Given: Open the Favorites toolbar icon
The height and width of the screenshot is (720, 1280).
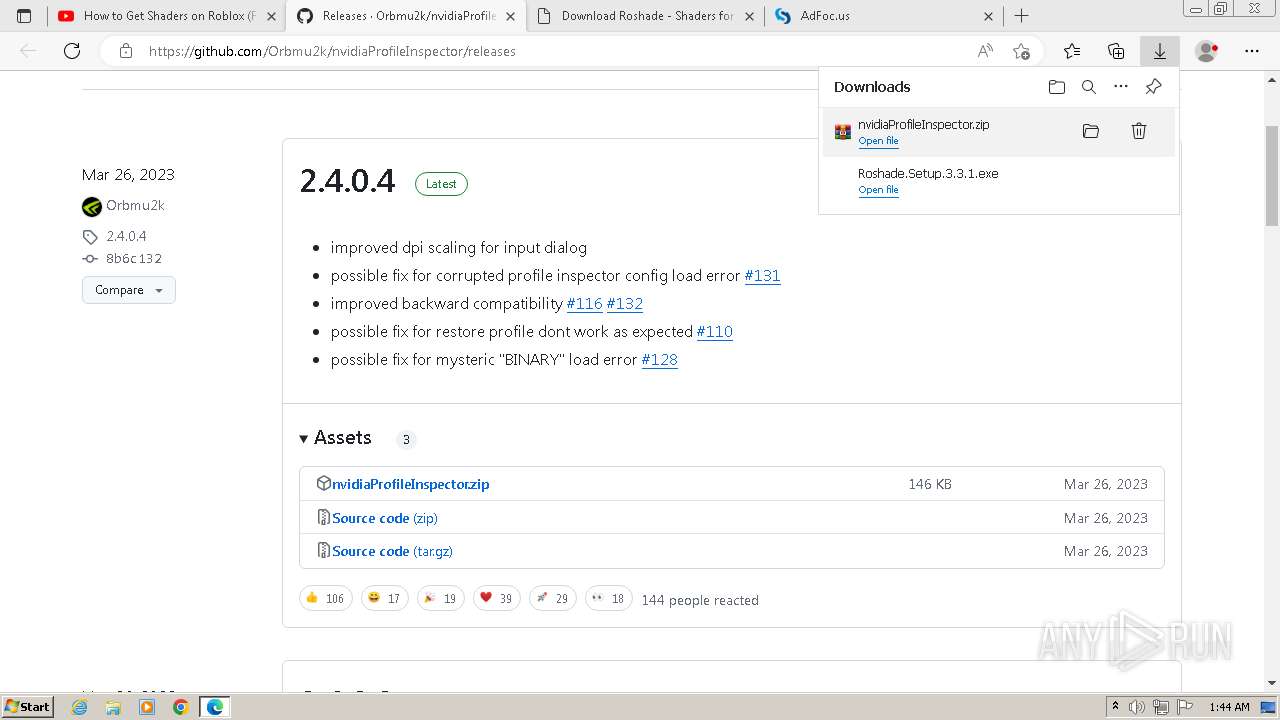Looking at the screenshot, I should click(x=1072, y=51).
